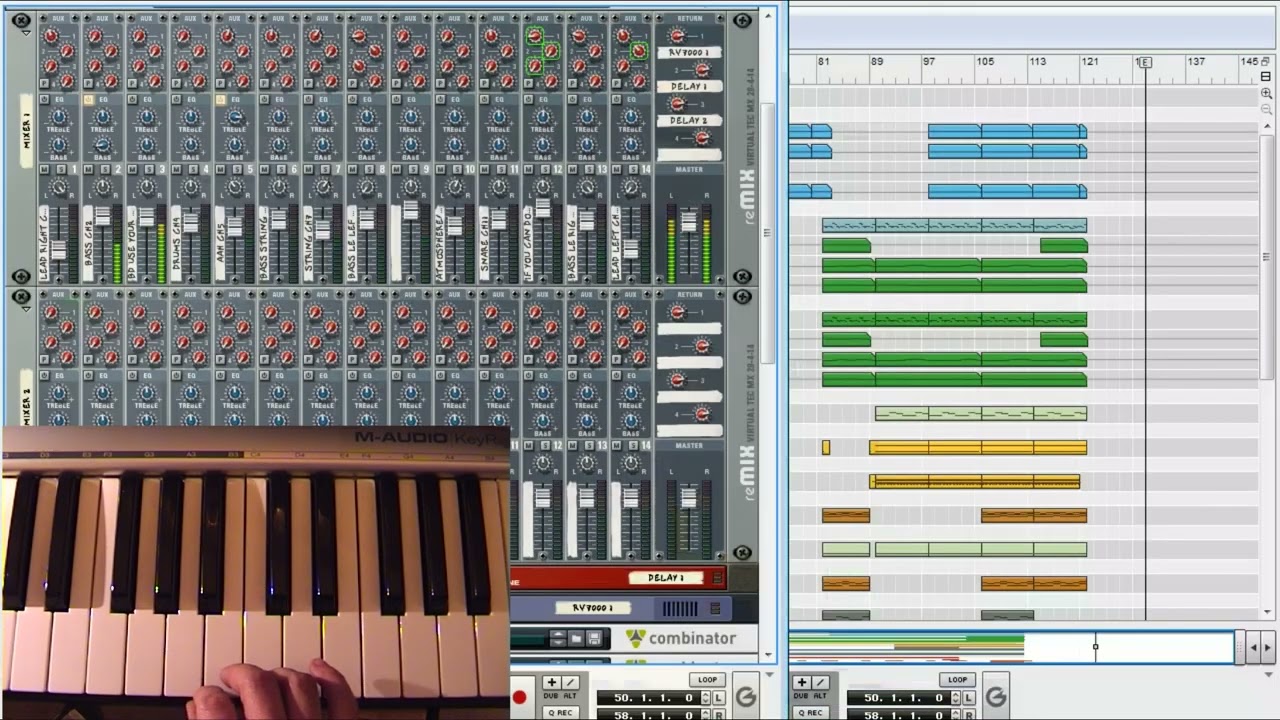This screenshot has height=720, width=1280.
Task: Mute channel 5 in Mixer 1
Action: pyautogui.click(x=220, y=170)
